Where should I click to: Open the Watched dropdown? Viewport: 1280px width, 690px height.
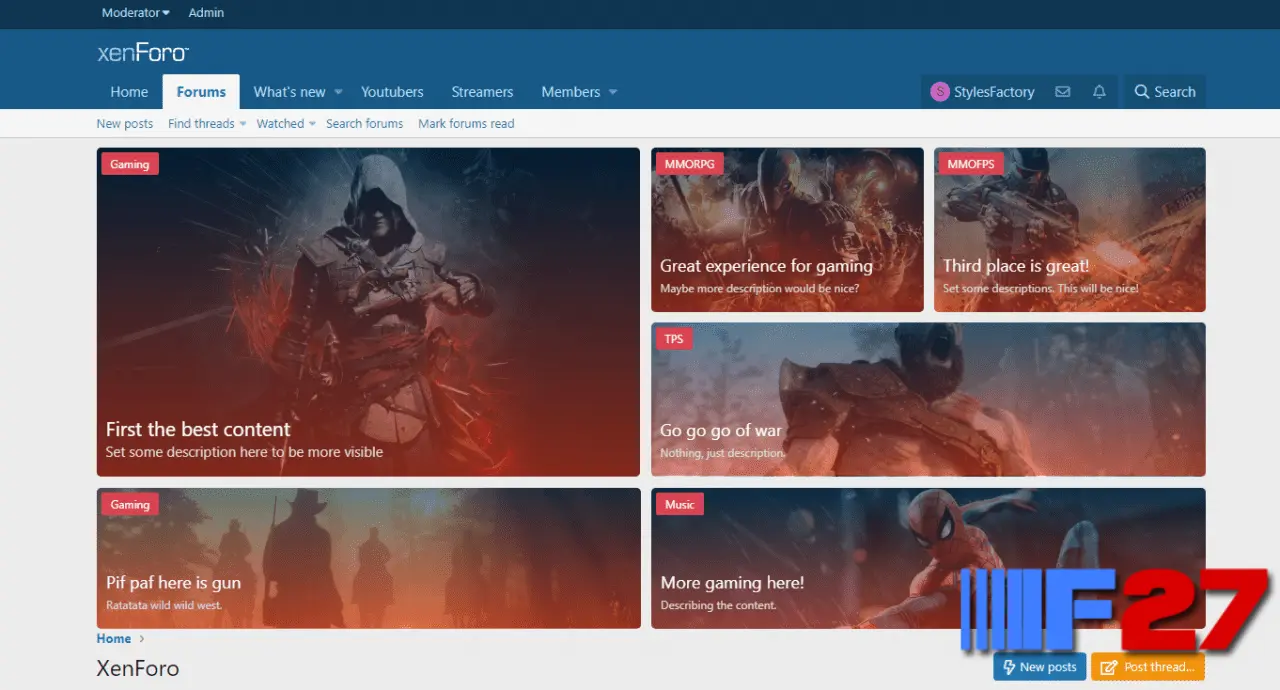pyautogui.click(x=286, y=124)
